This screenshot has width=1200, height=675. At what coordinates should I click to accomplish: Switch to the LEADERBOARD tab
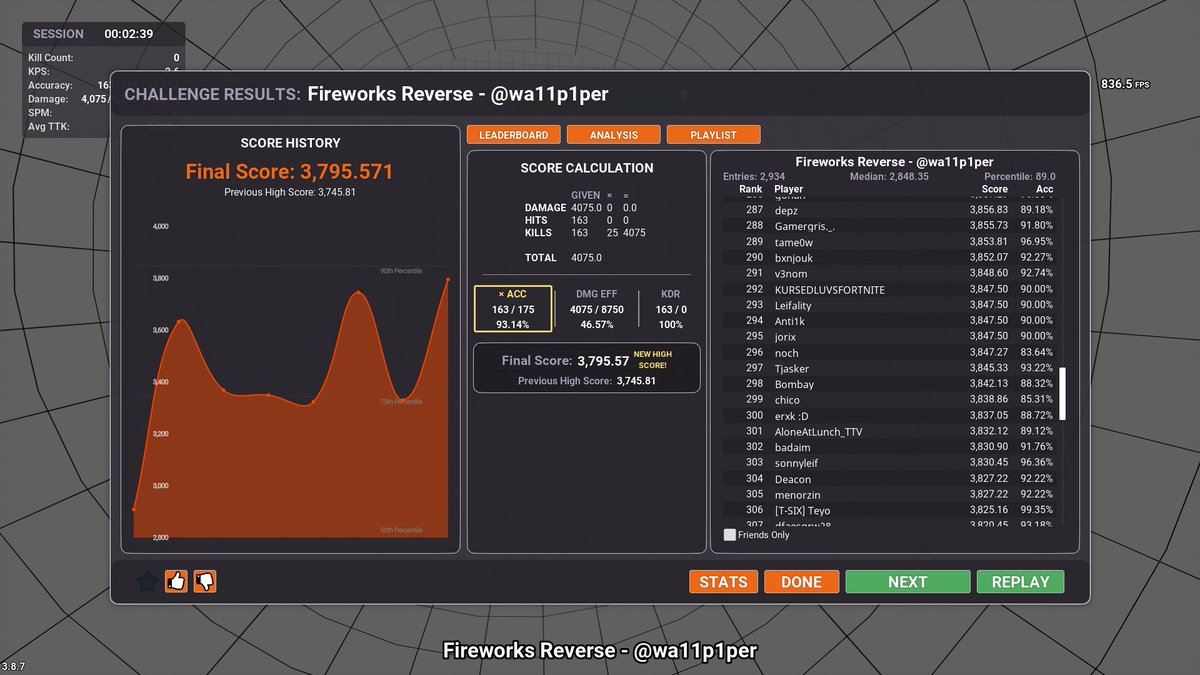coord(513,134)
